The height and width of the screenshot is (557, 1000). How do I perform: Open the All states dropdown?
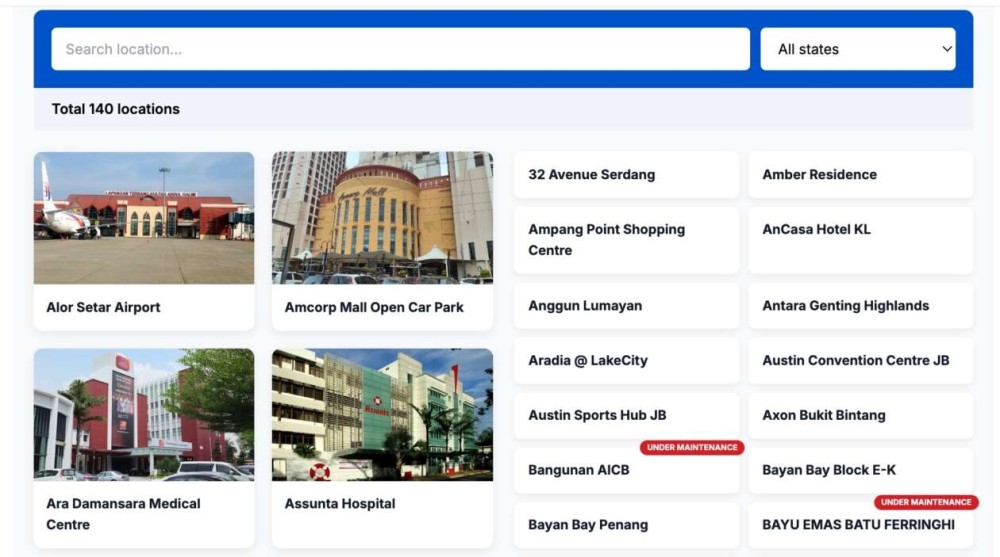pos(858,49)
